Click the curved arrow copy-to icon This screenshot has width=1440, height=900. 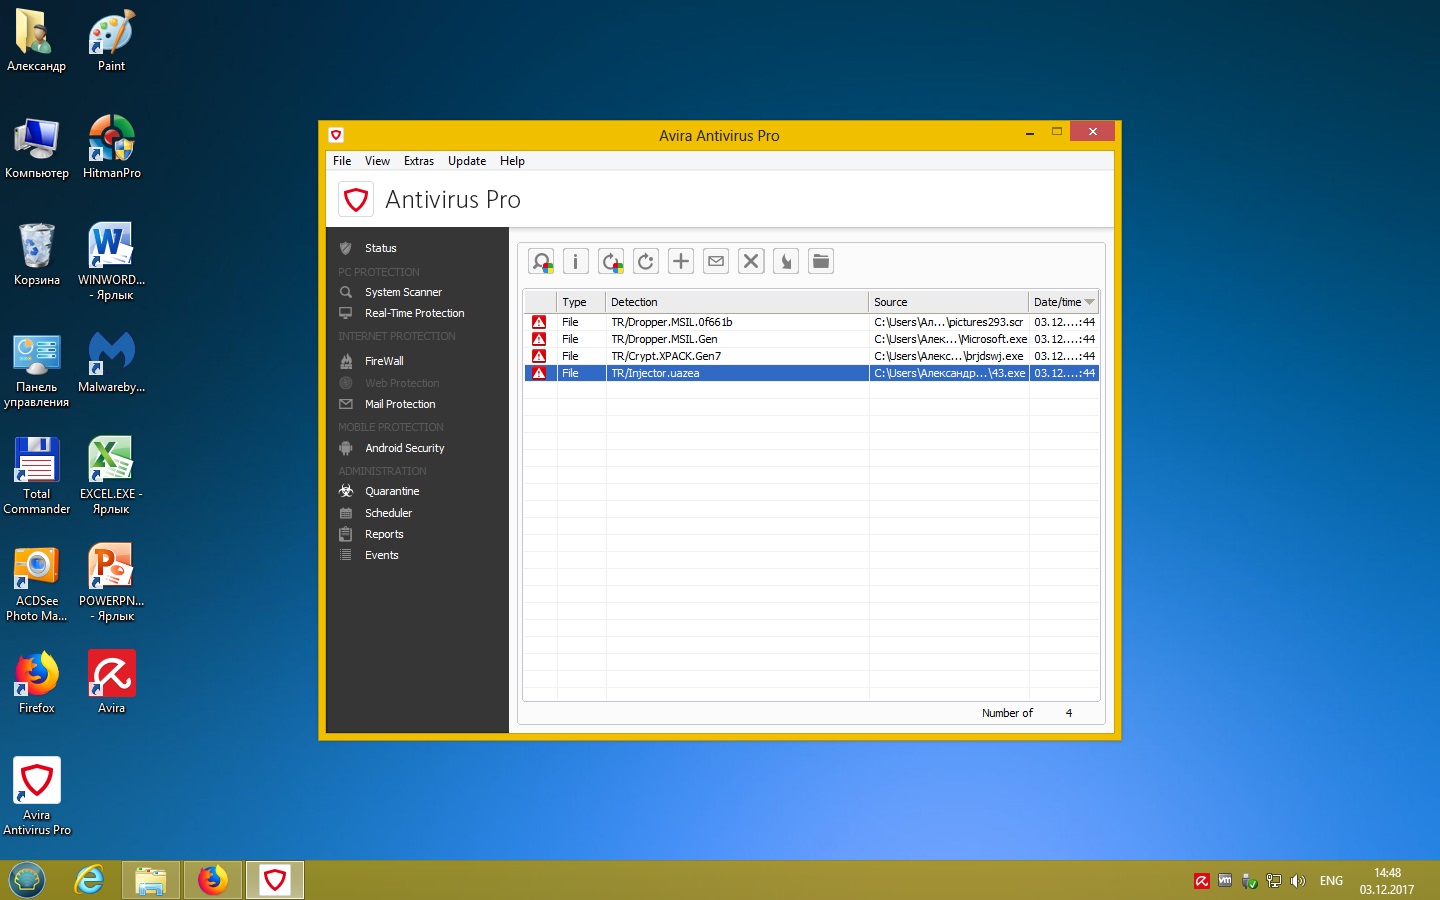(x=786, y=262)
